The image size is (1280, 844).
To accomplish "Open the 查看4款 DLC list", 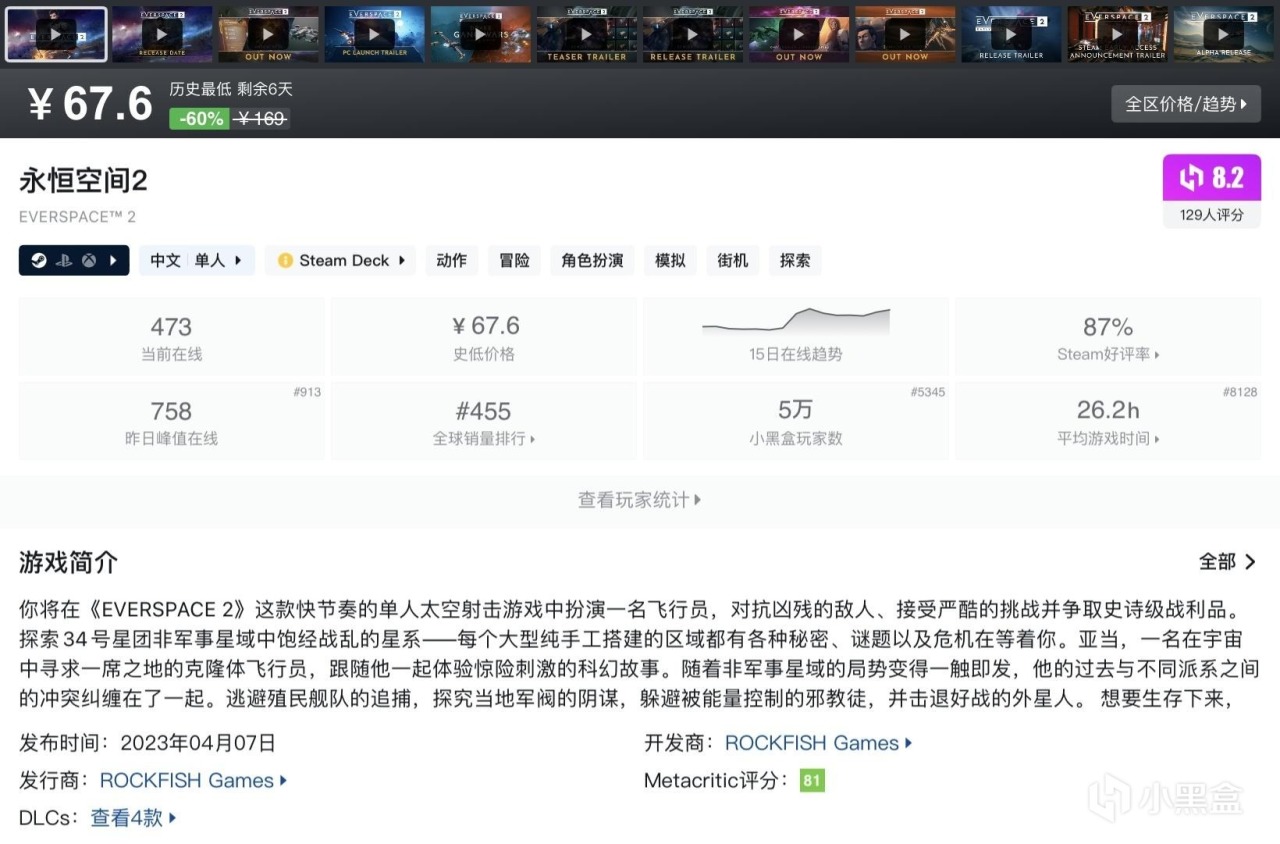I will point(134,817).
